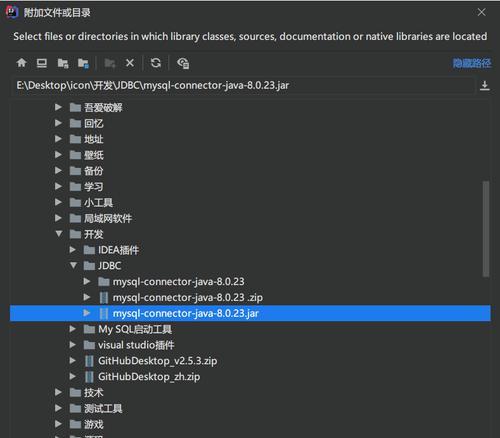This screenshot has width=500, height=438.
Task: Collapse the 开发 folder
Action: (x=59, y=234)
